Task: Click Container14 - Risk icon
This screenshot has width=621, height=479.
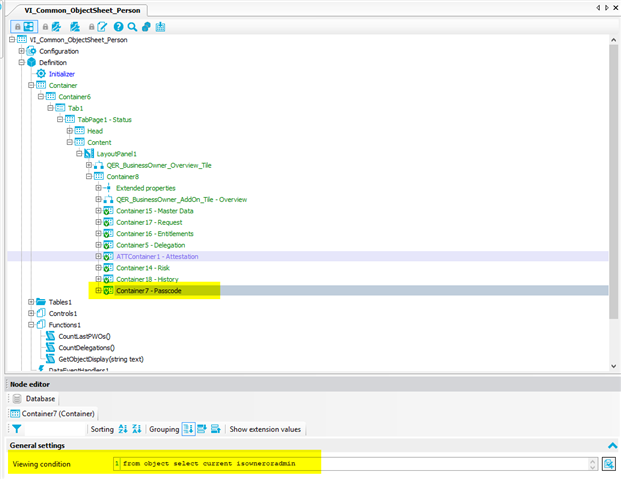Action: pyautogui.click(x=108, y=268)
